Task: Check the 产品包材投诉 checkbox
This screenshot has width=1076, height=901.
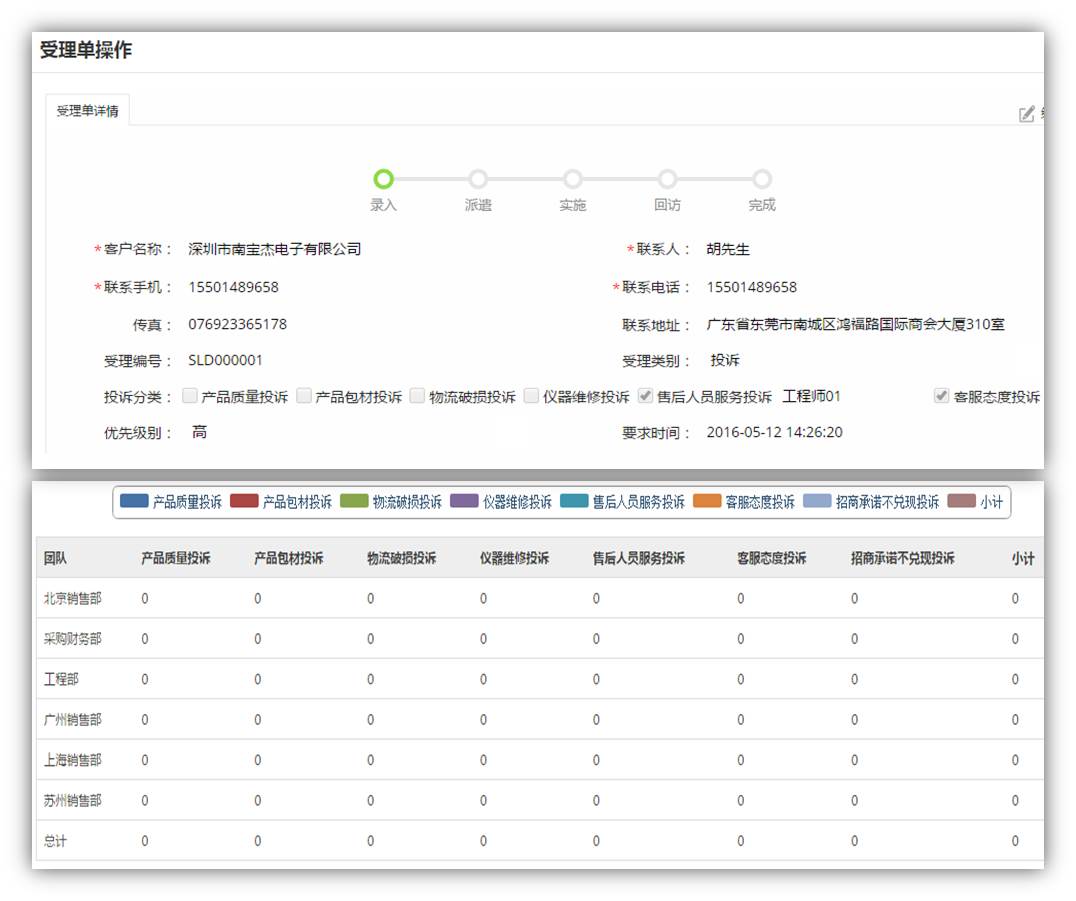Action: pyautogui.click(x=304, y=396)
